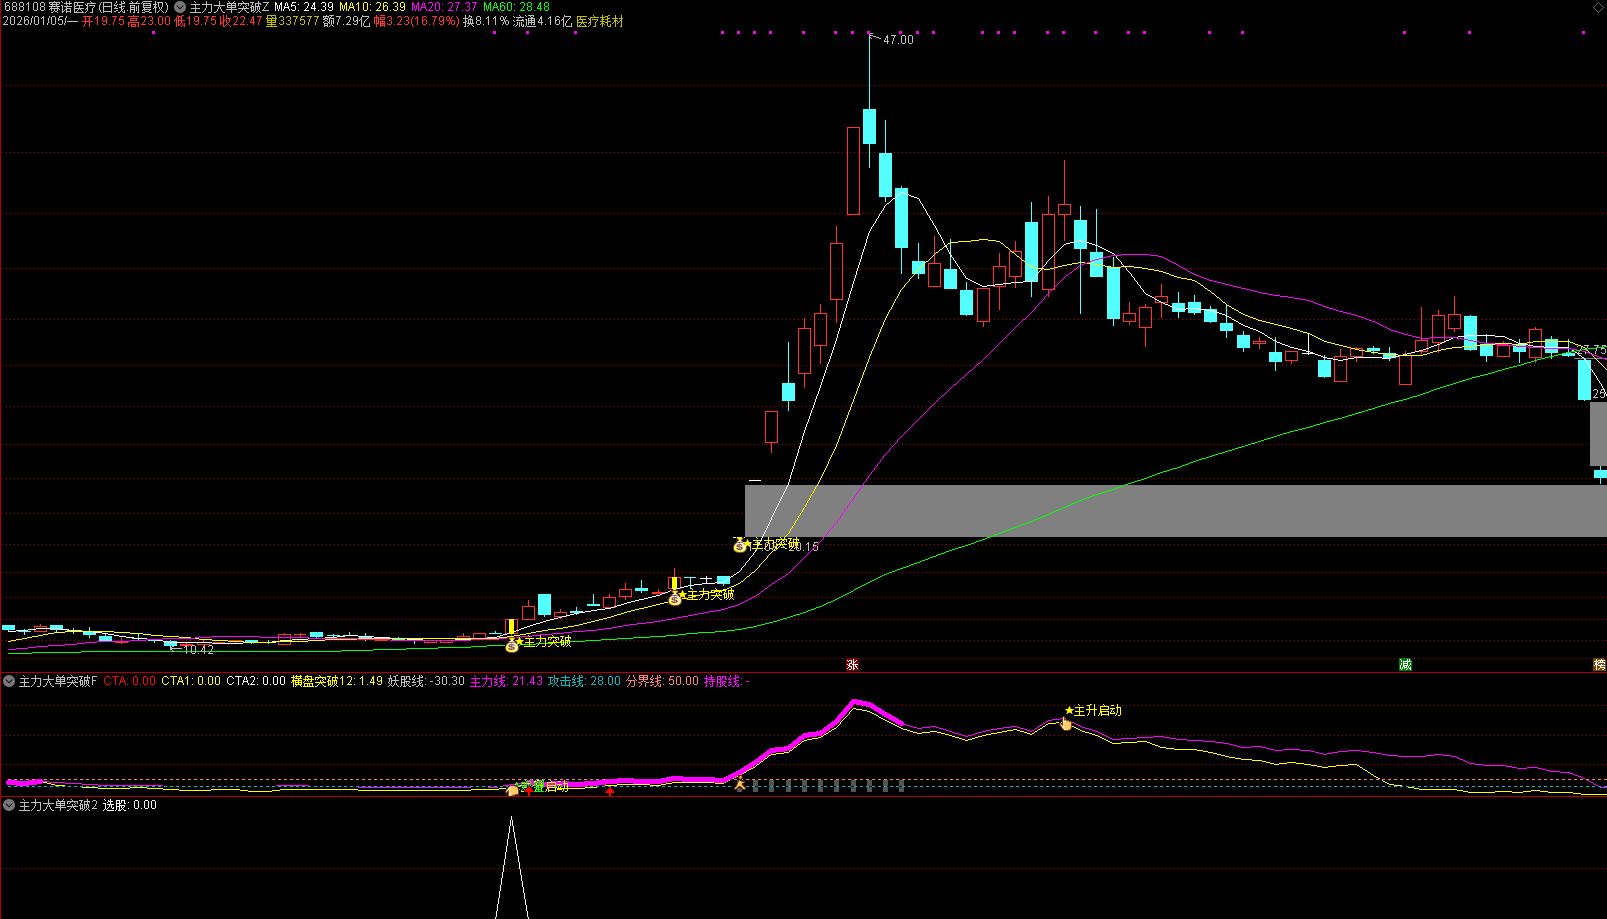Click the 47.00 high price label
Viewport: 1607px width, 919px height.
click(898, 40)
